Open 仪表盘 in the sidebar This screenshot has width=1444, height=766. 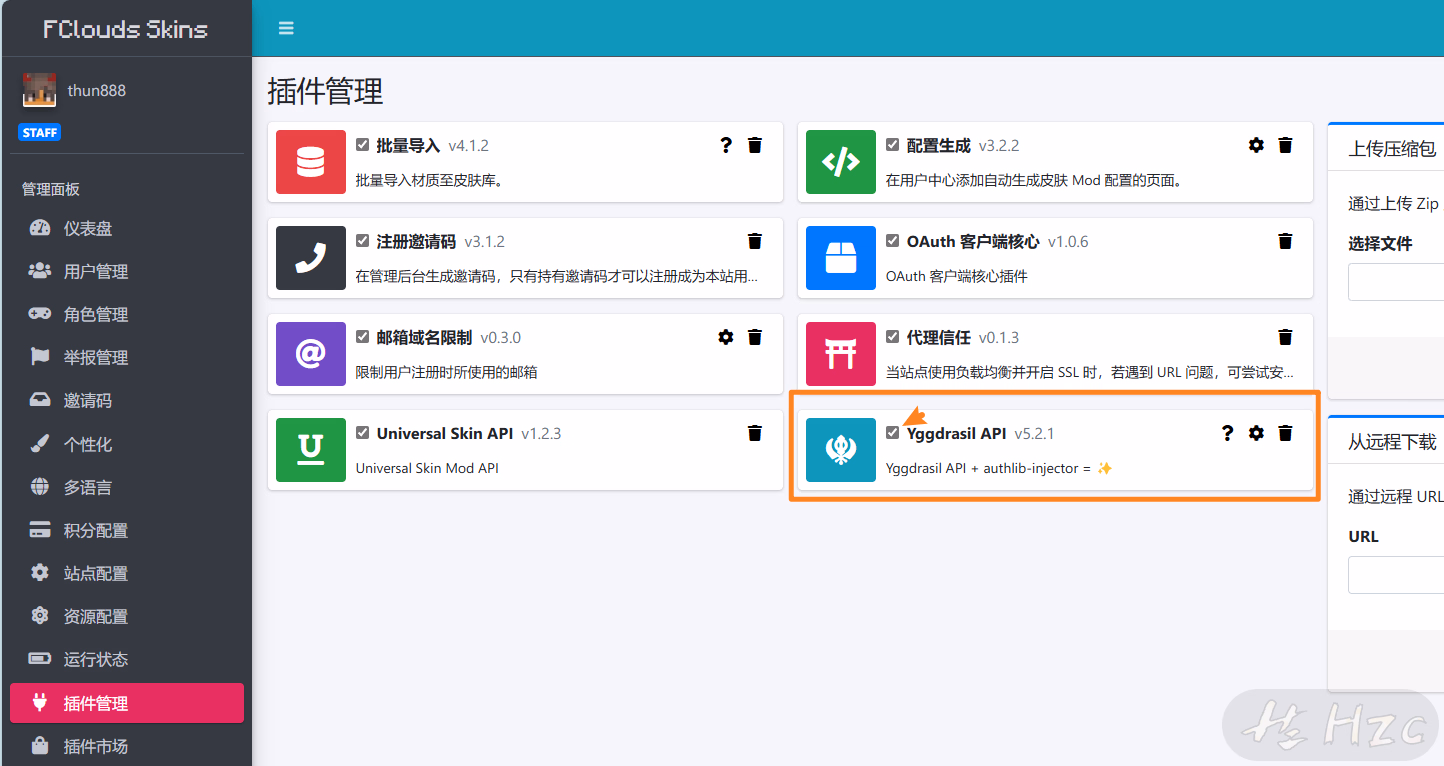tap(127, 228)
